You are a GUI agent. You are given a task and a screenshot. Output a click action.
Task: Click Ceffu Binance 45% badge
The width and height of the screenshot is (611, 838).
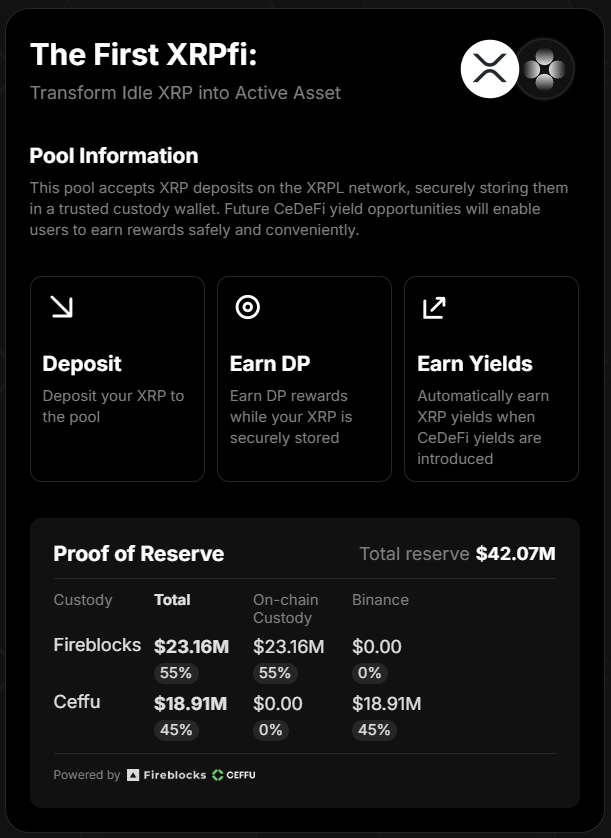pyautogui.click(x=374, y=730)
